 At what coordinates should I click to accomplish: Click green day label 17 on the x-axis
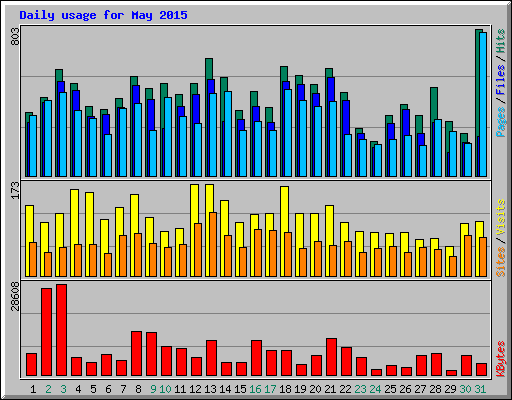coord(270,389)
